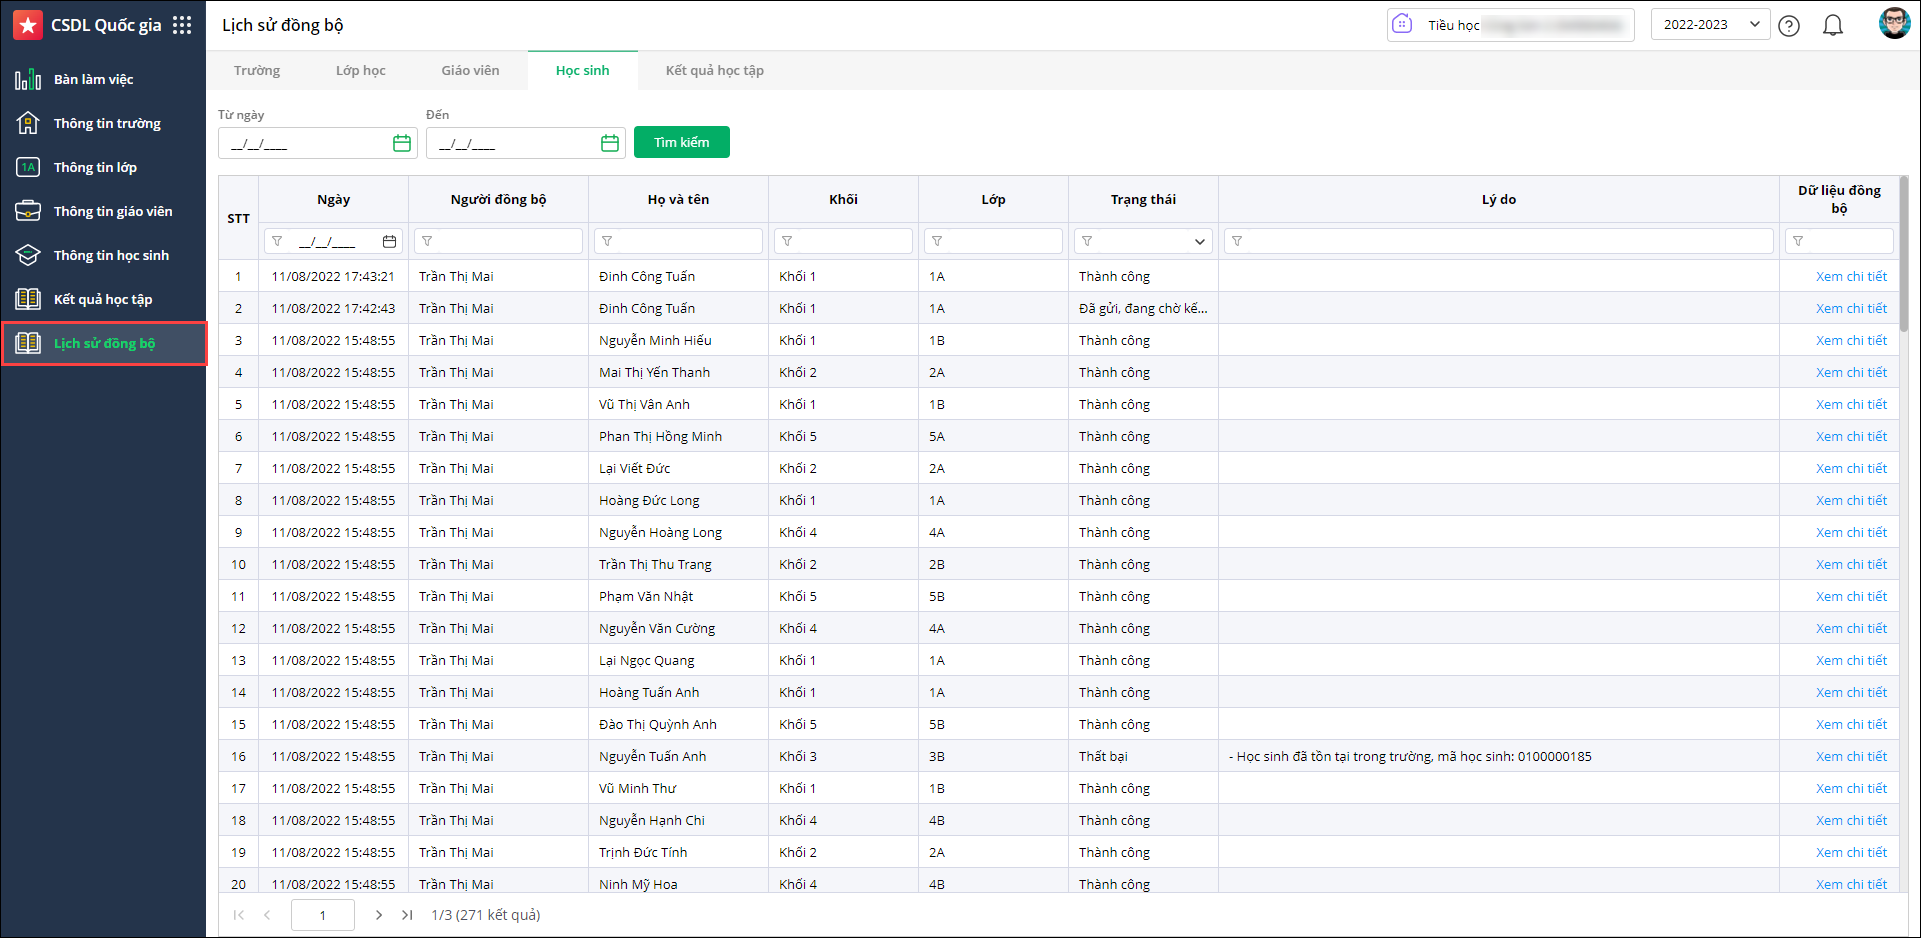
Task: Click the user avatar in top bar
Action: click(x=1894, y=24)
